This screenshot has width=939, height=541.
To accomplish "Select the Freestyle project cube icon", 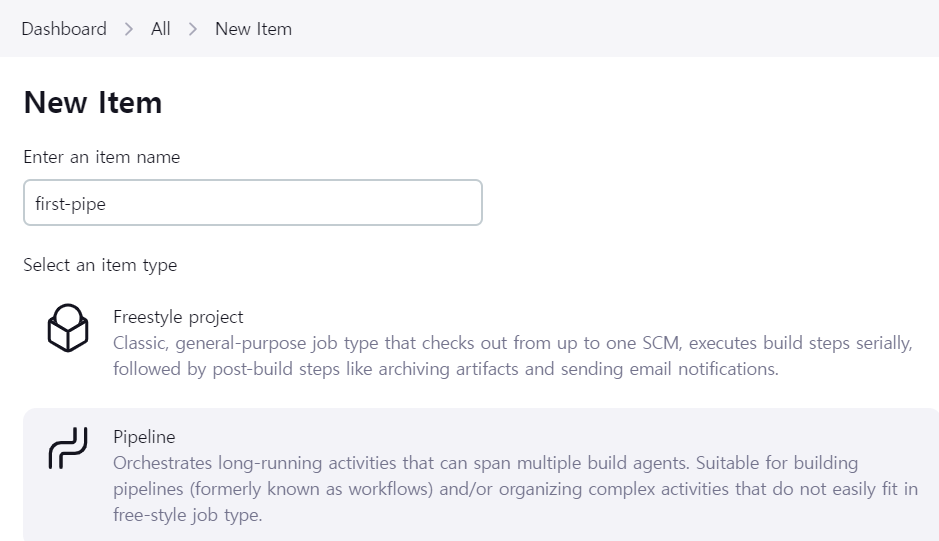I will click(68, 329).
